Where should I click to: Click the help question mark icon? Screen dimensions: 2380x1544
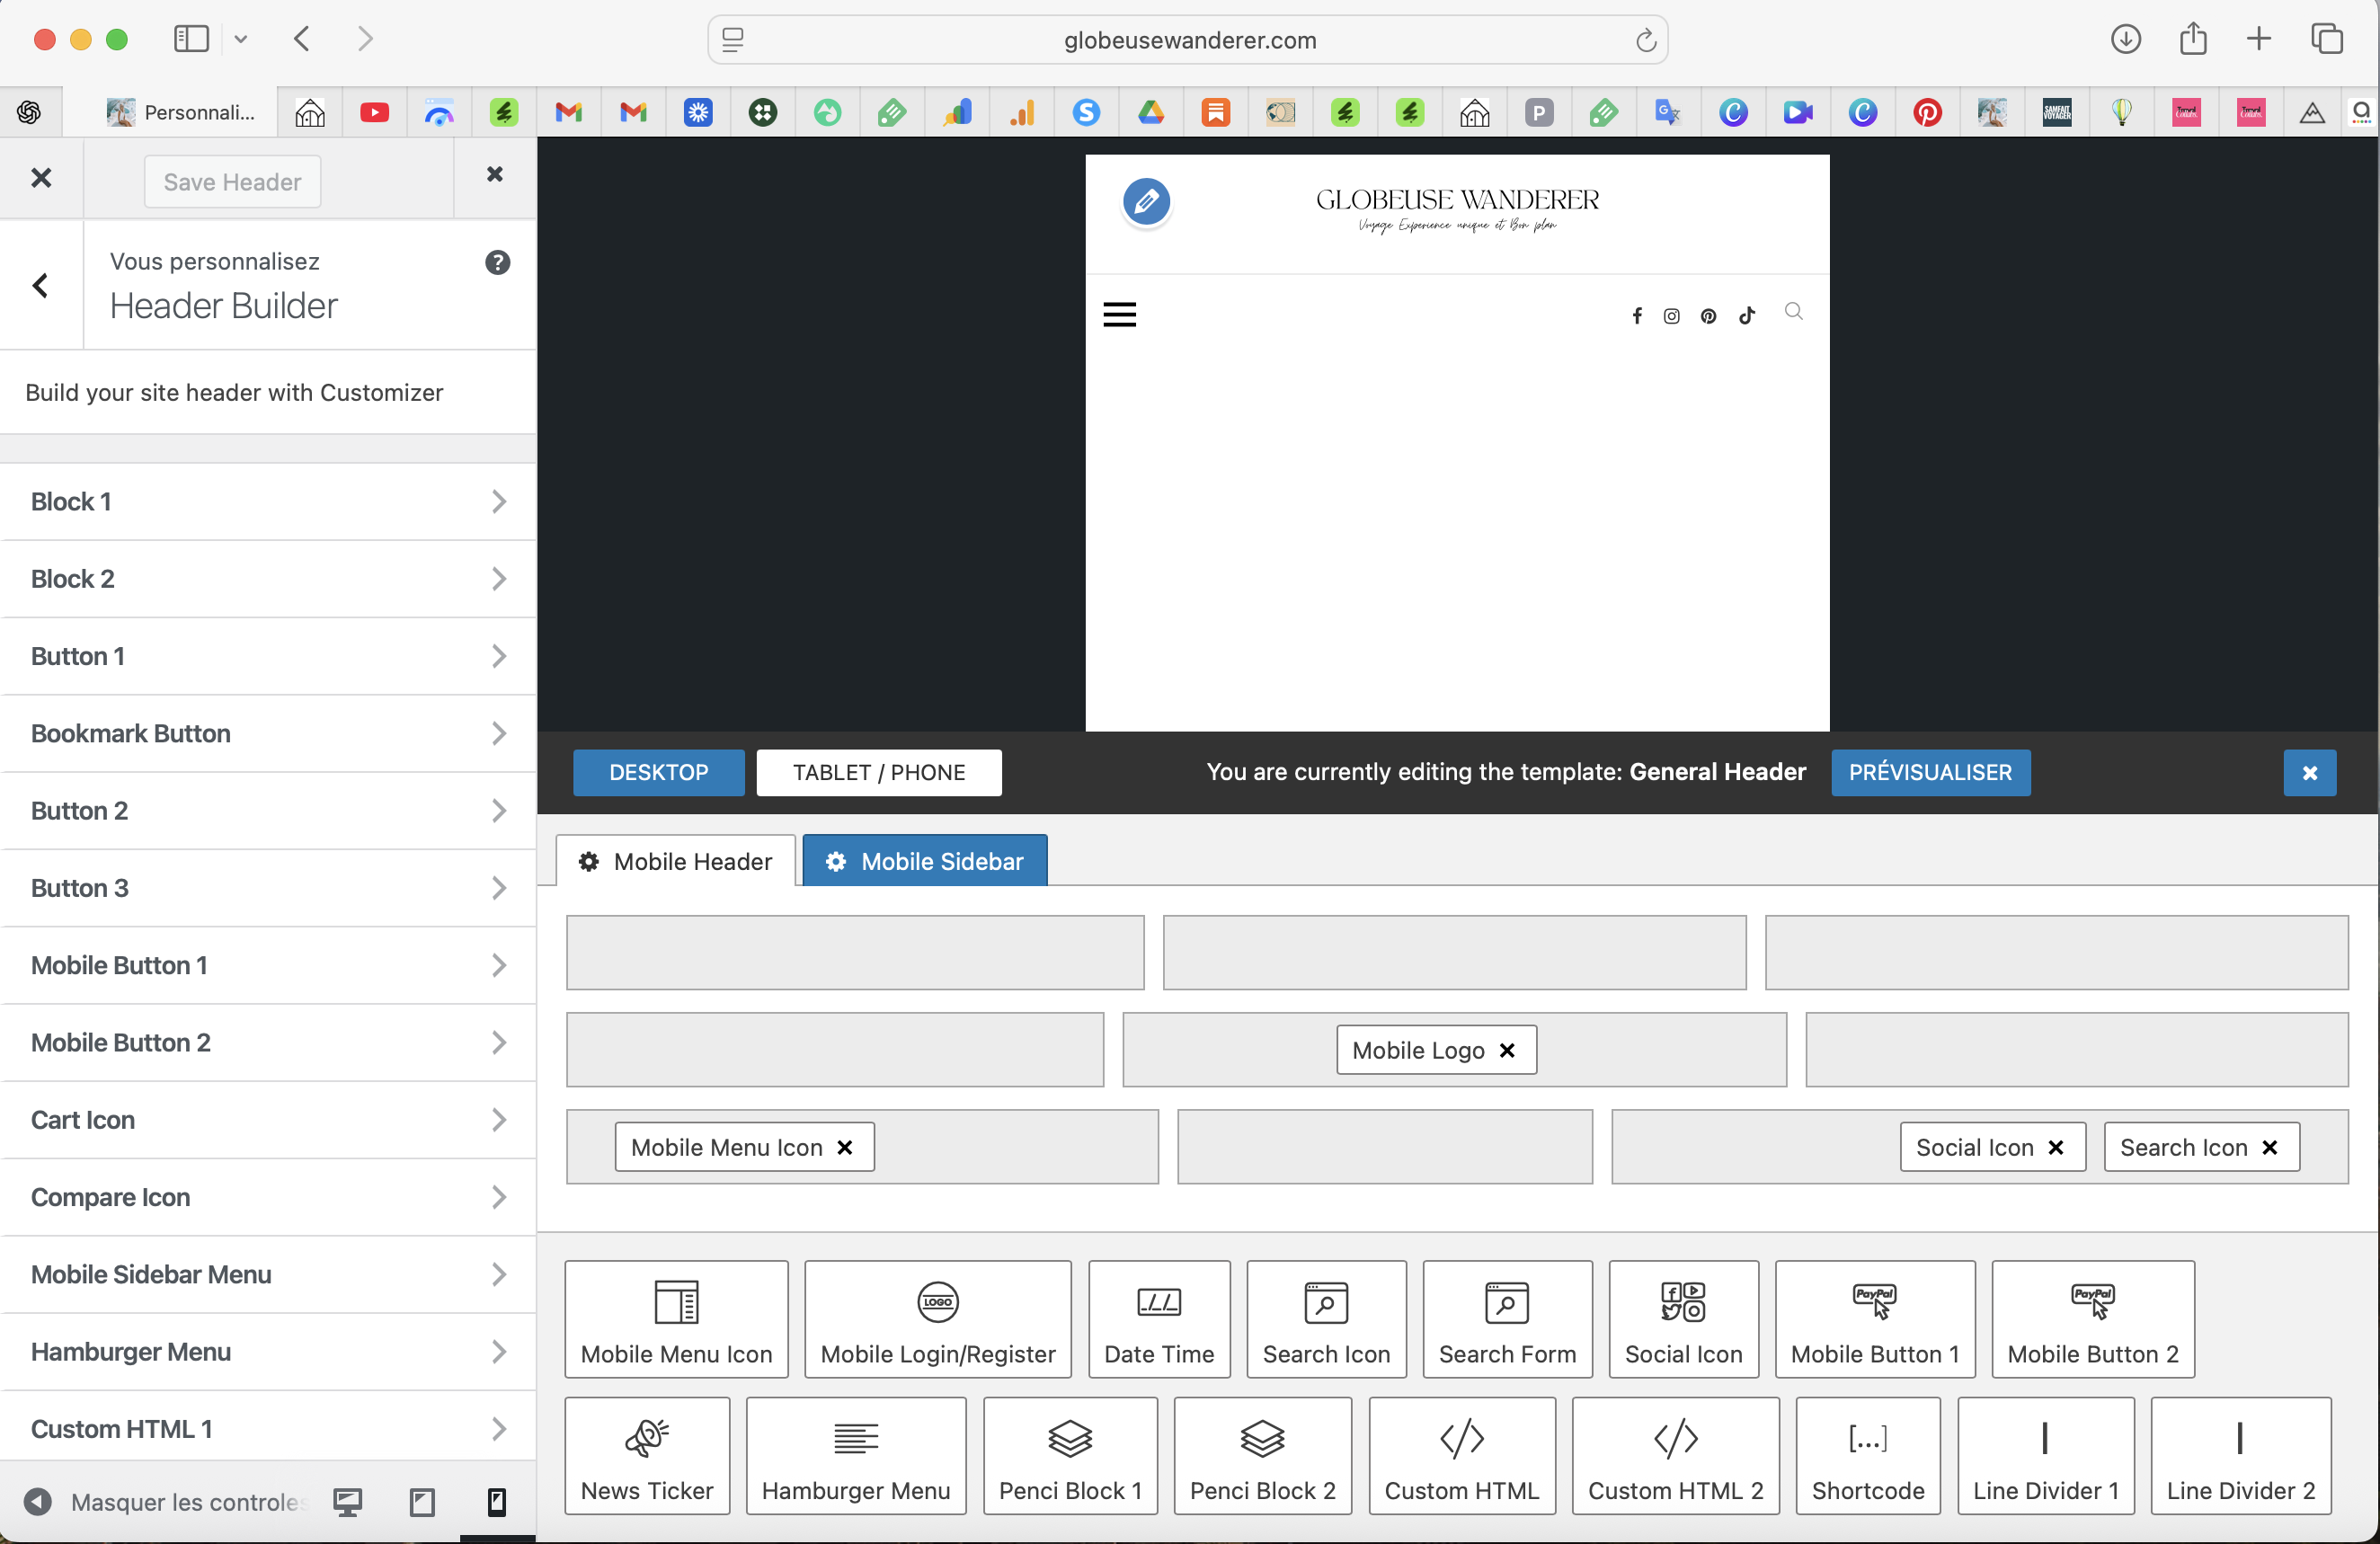[497, 262]
